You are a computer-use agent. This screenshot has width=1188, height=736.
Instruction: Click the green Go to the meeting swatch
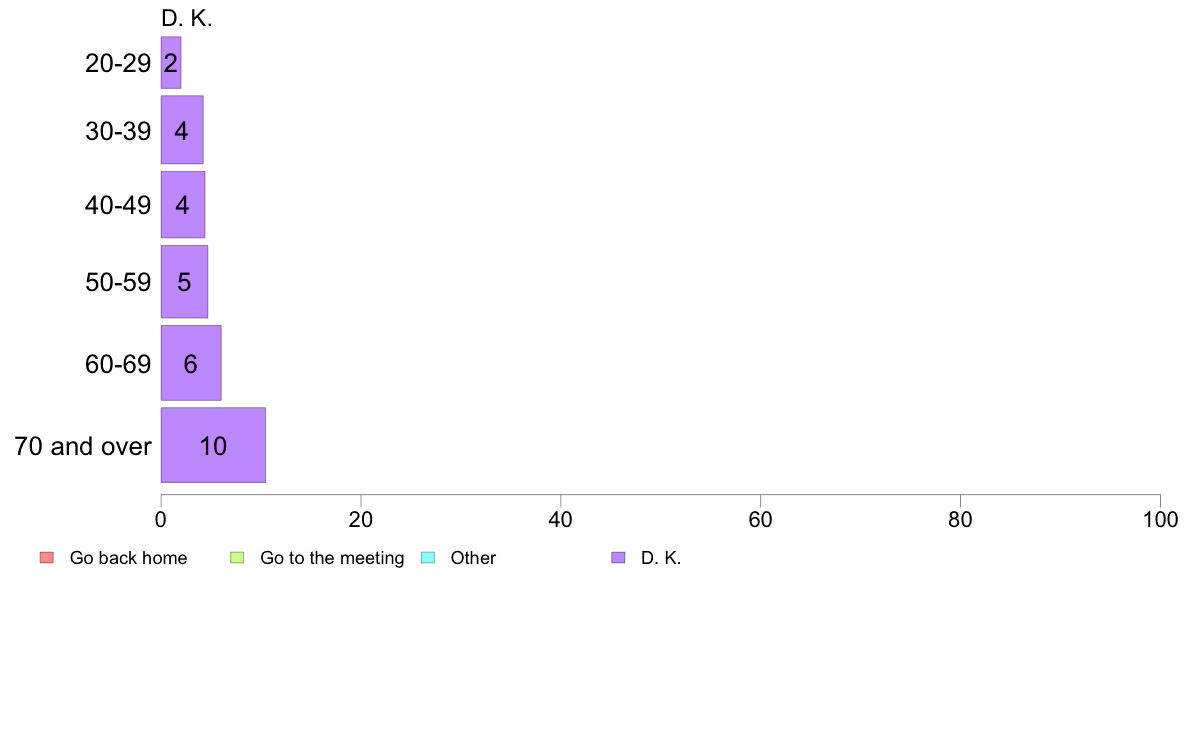coord(237,558)
